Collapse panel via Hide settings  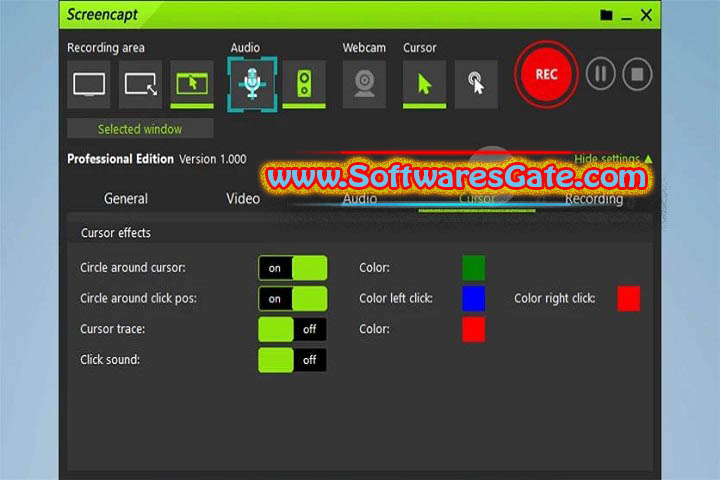pyautogui.click(x=613, y=159)
